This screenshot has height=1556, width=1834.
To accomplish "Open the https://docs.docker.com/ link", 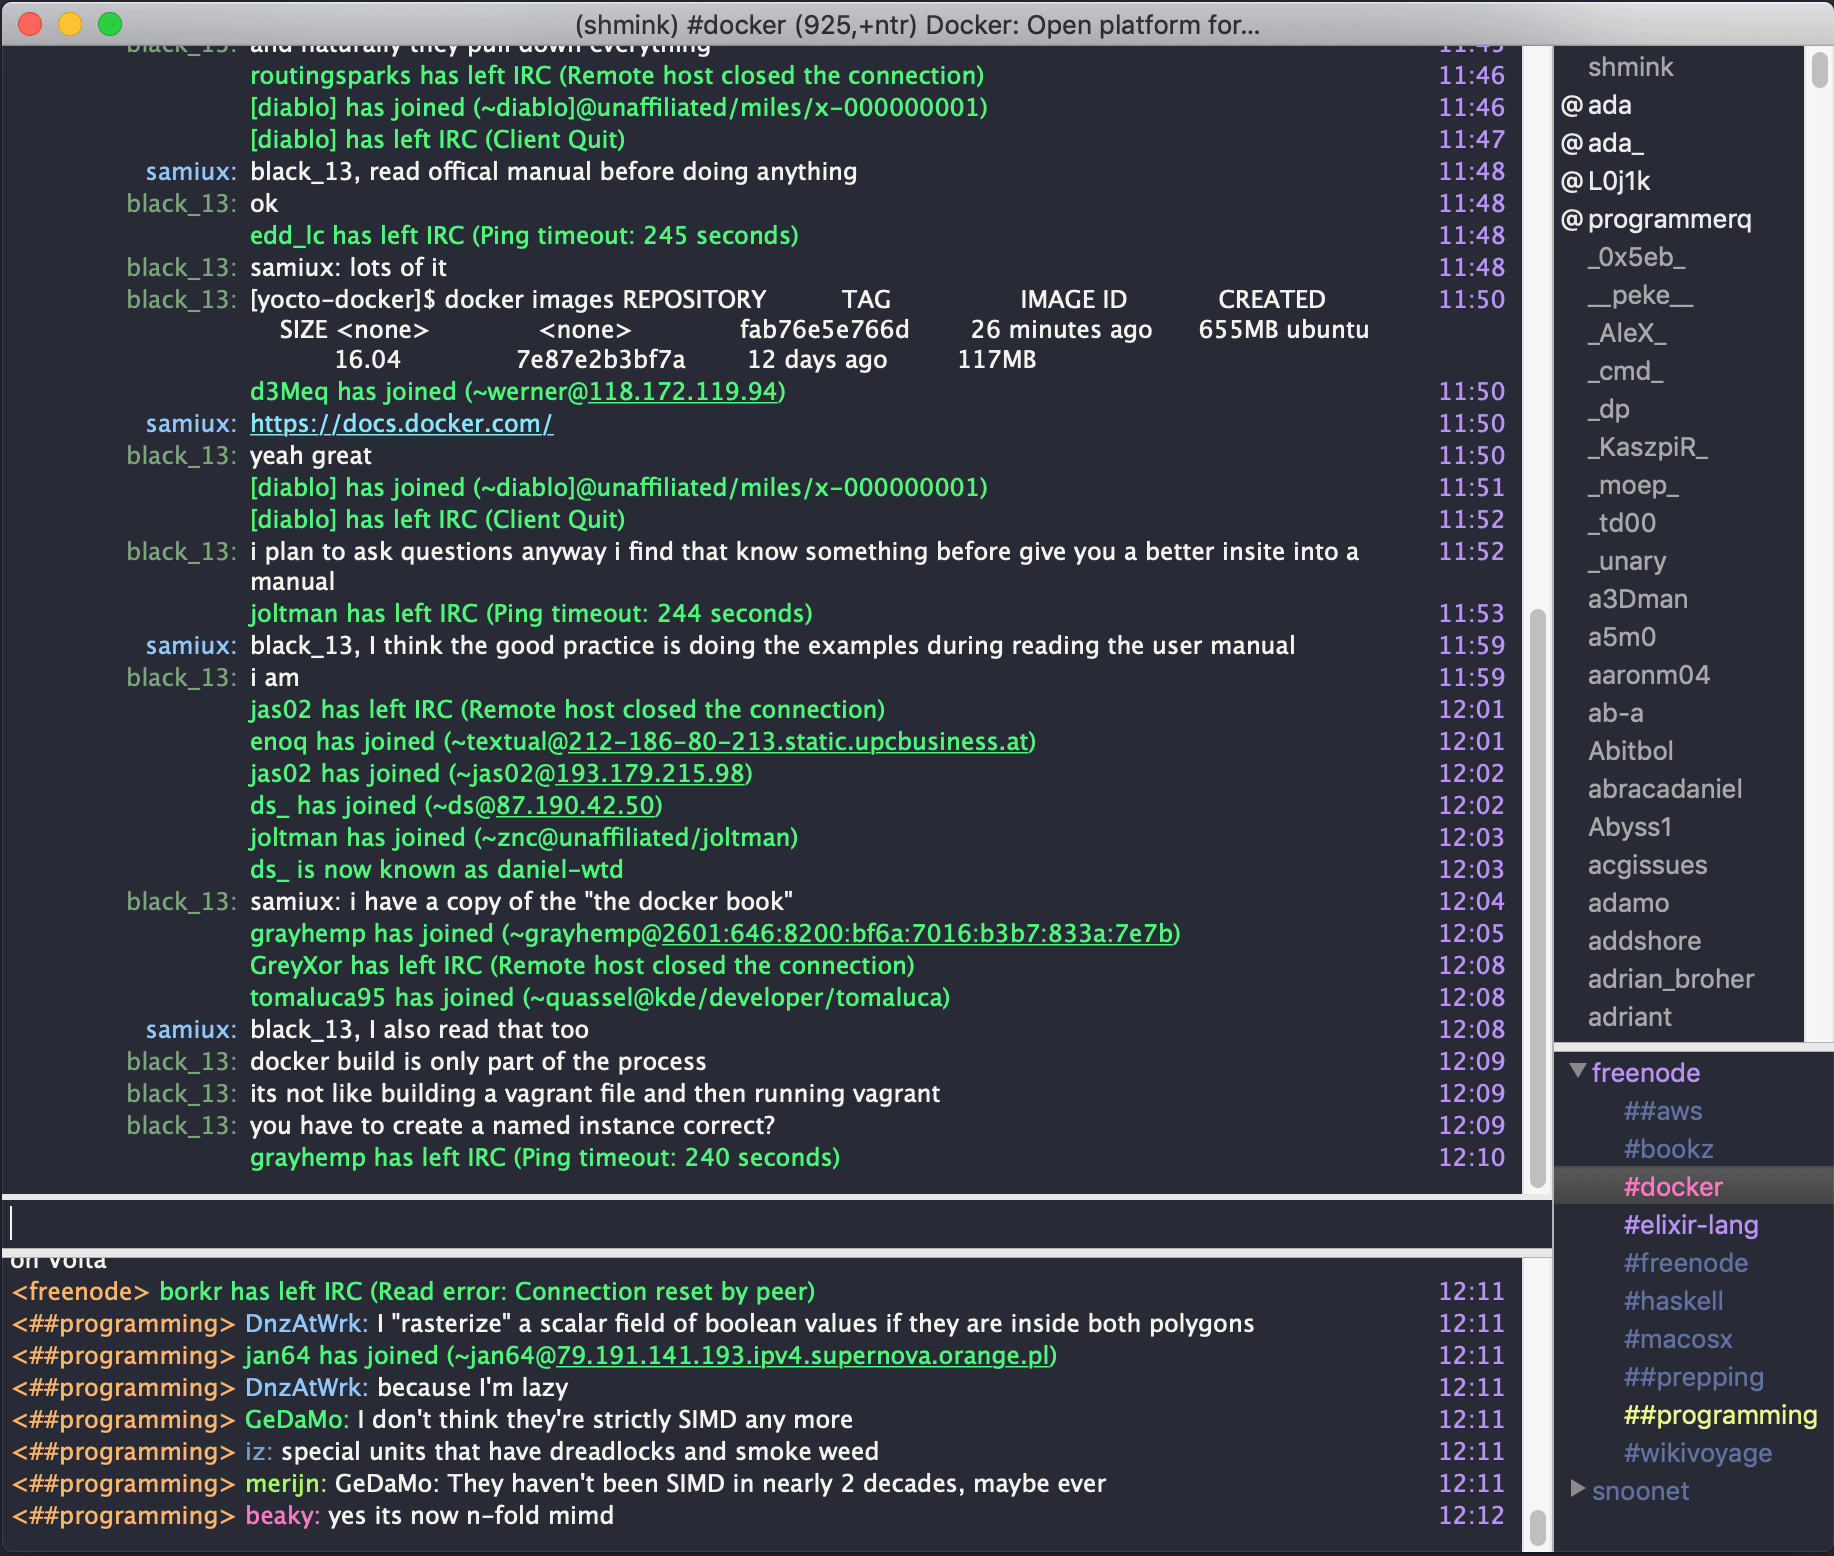I will (x=401, y=423).
